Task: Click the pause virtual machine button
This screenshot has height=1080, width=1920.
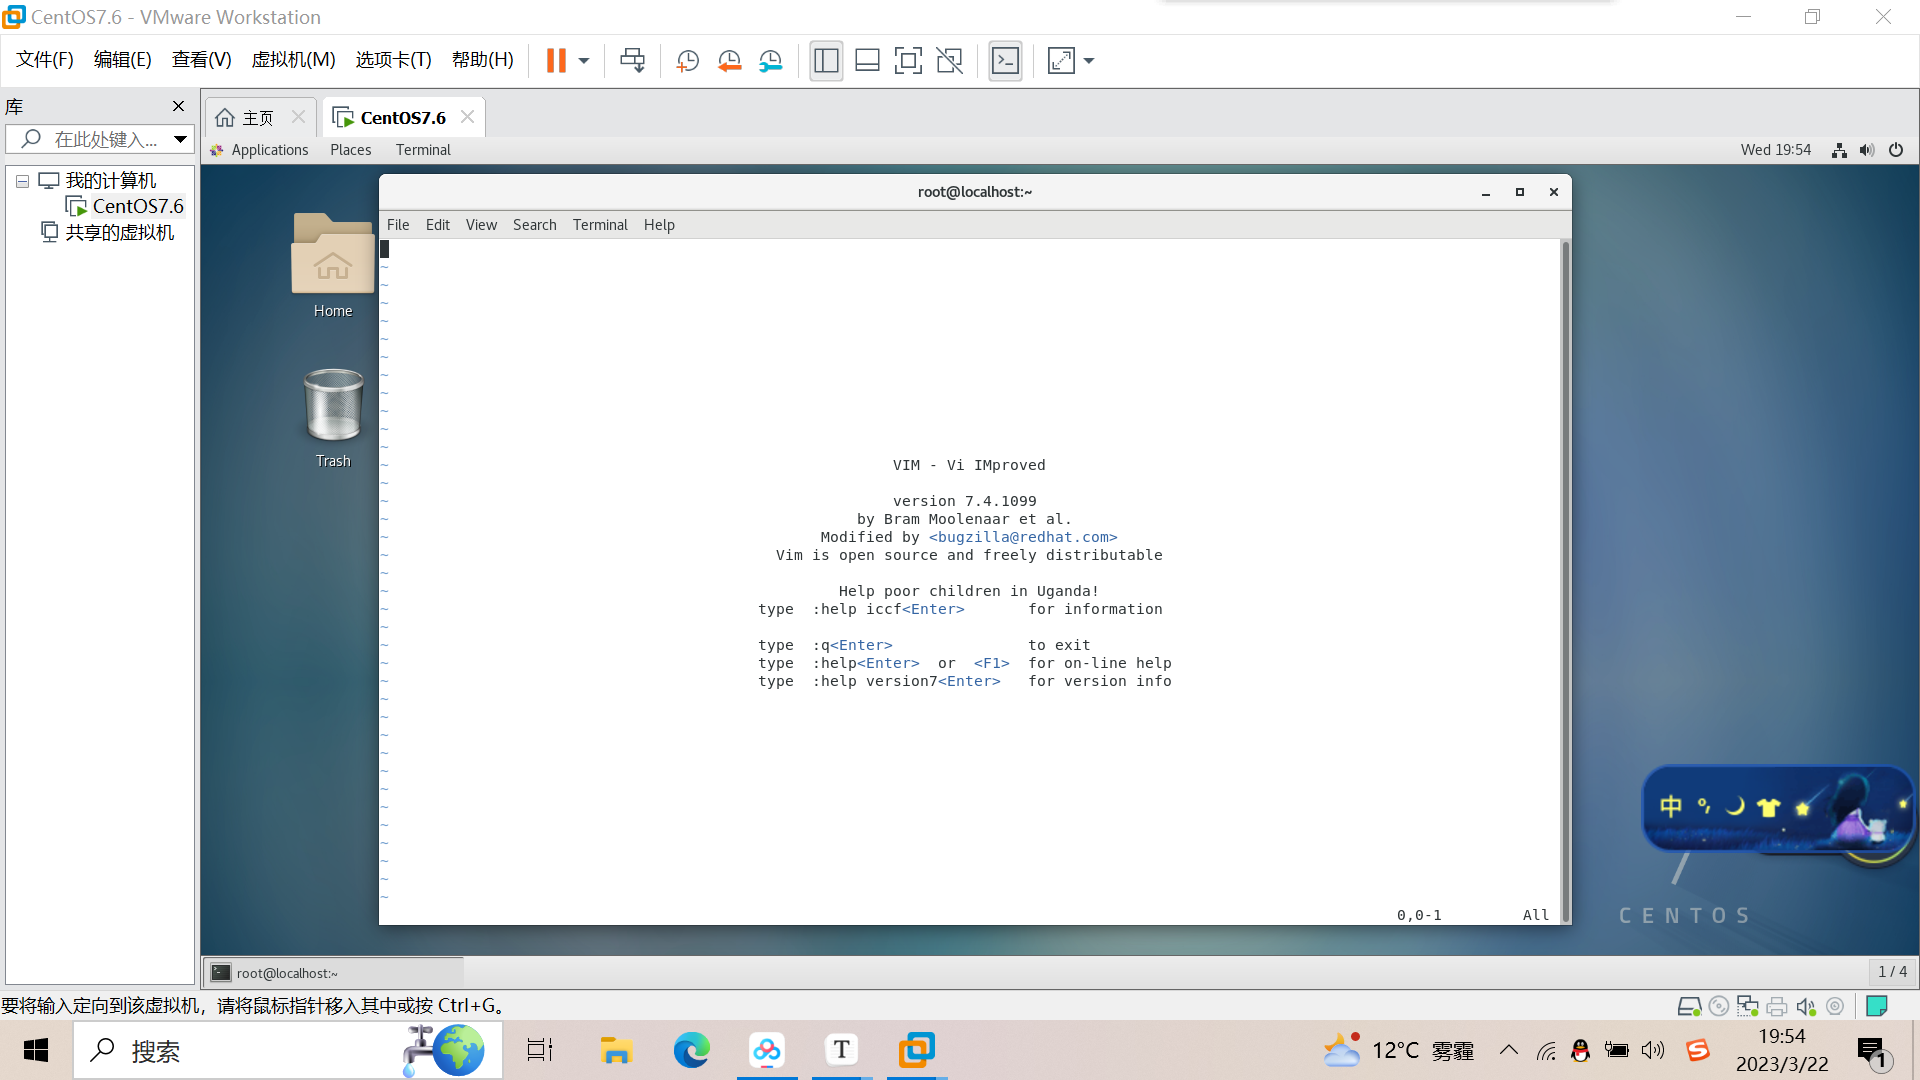Action: point(556,61)
